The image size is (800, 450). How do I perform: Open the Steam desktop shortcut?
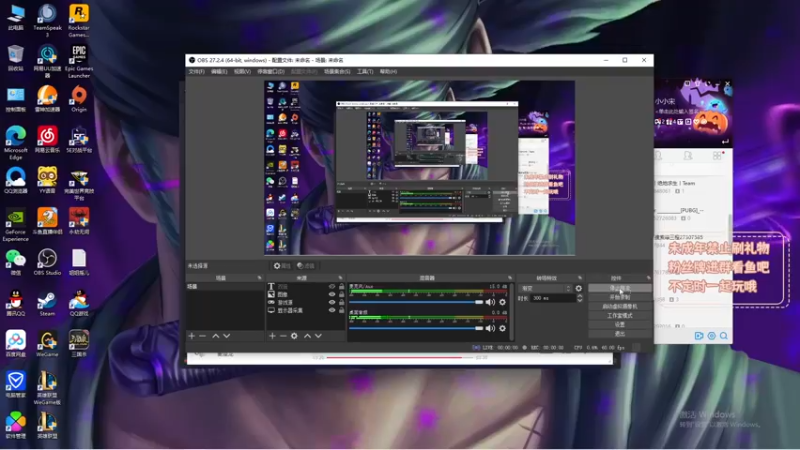[47, 303]
